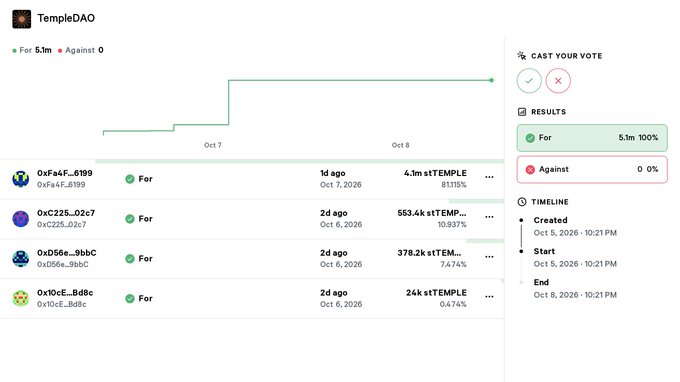Image resolution: width=680 pixels, height=382 pixels.
Task: Click the 4.1m stTEMPLE vote amount
Action: 435,173
